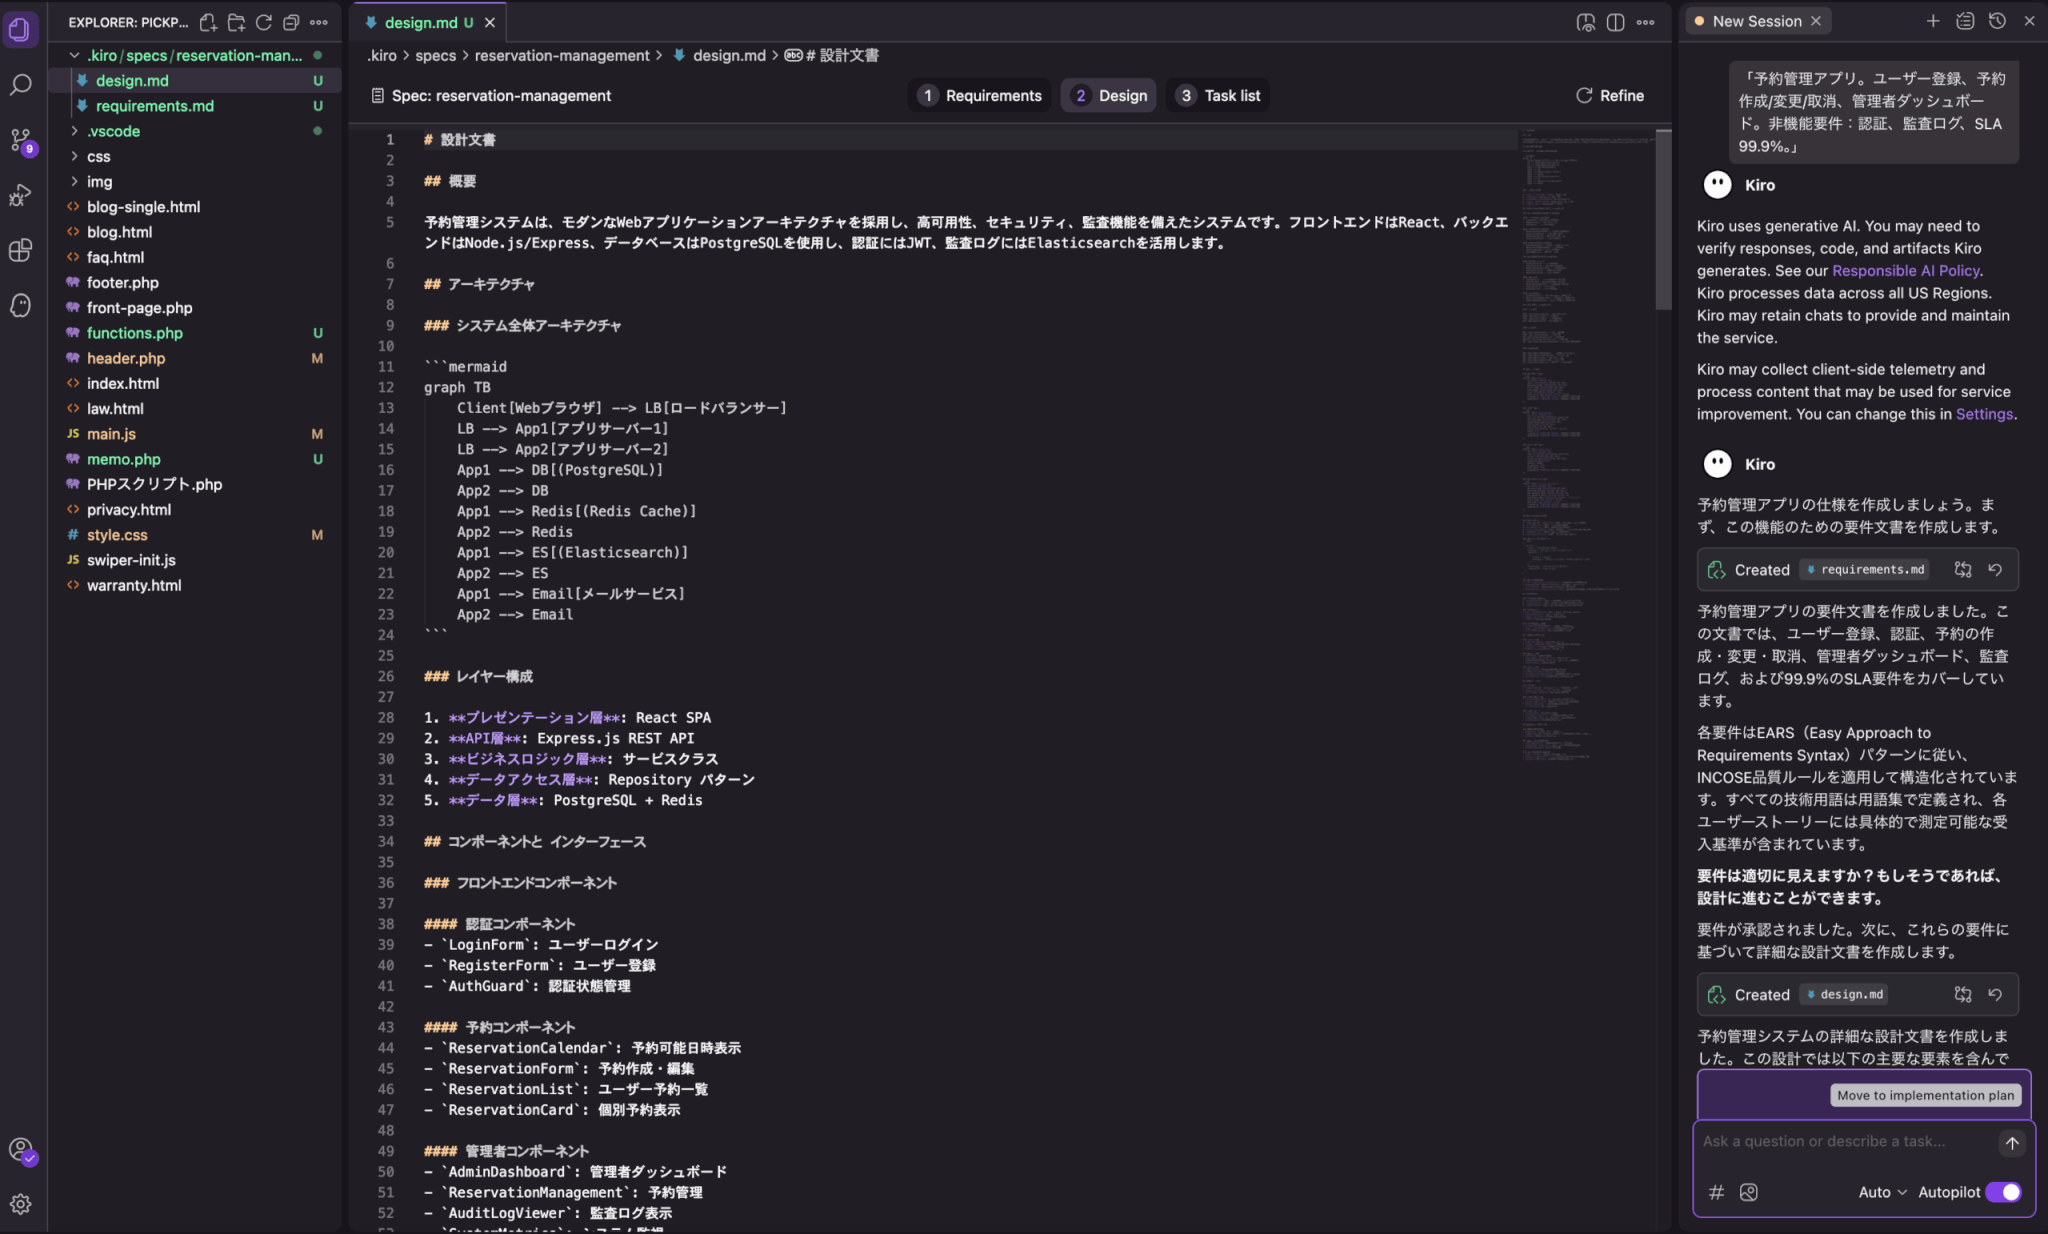Click Move to implementation plan button
Viewport: 2048px width, 1234px height.
(x=1925, y=1095)
